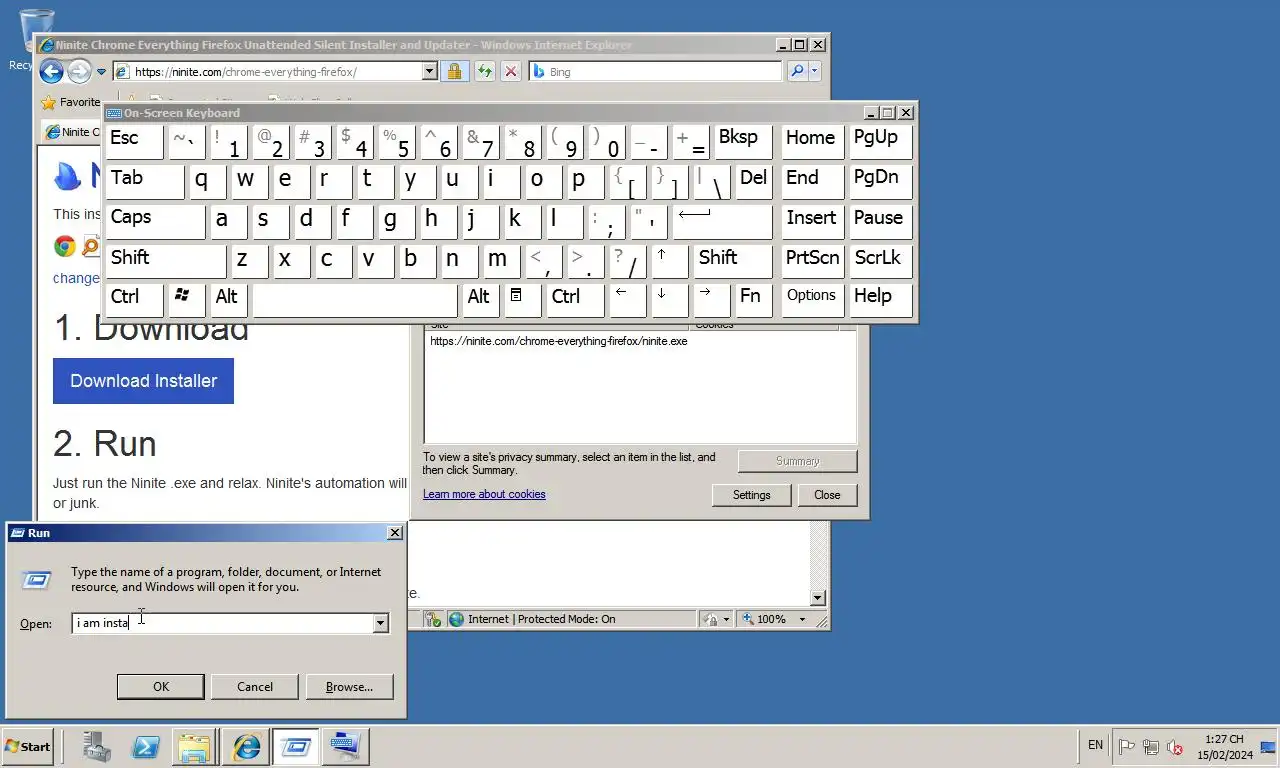Click the Esc key on On-Screen Keyboard
This screenshot has height=768, width=1280.
click(x=134, y=143)
